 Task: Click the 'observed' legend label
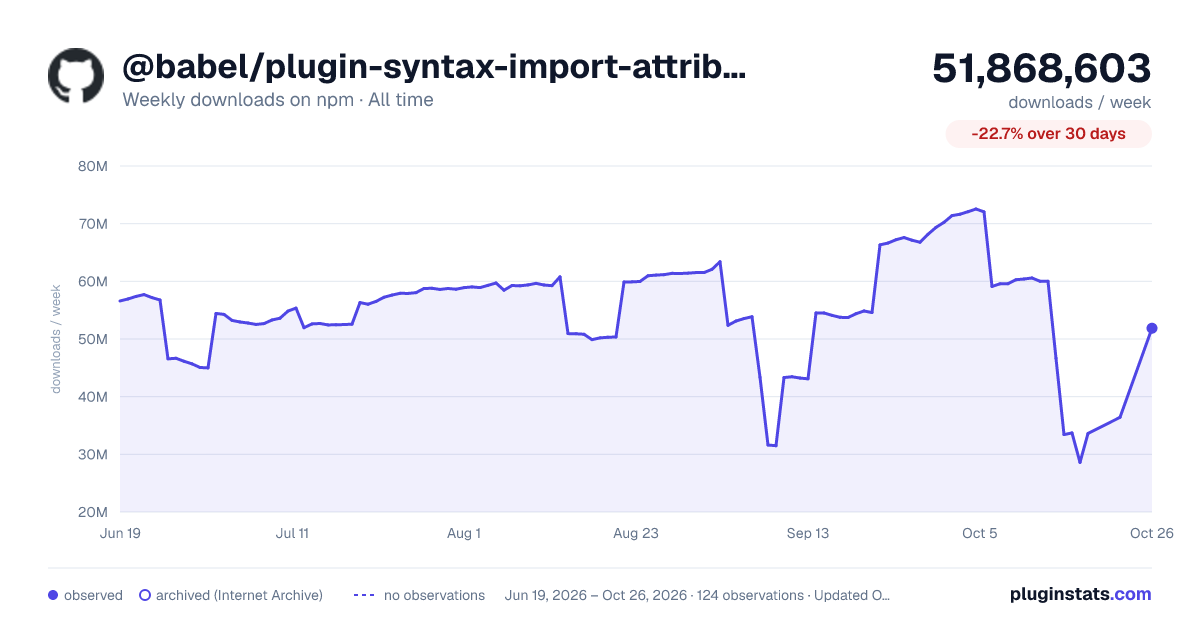coord(93,595)
